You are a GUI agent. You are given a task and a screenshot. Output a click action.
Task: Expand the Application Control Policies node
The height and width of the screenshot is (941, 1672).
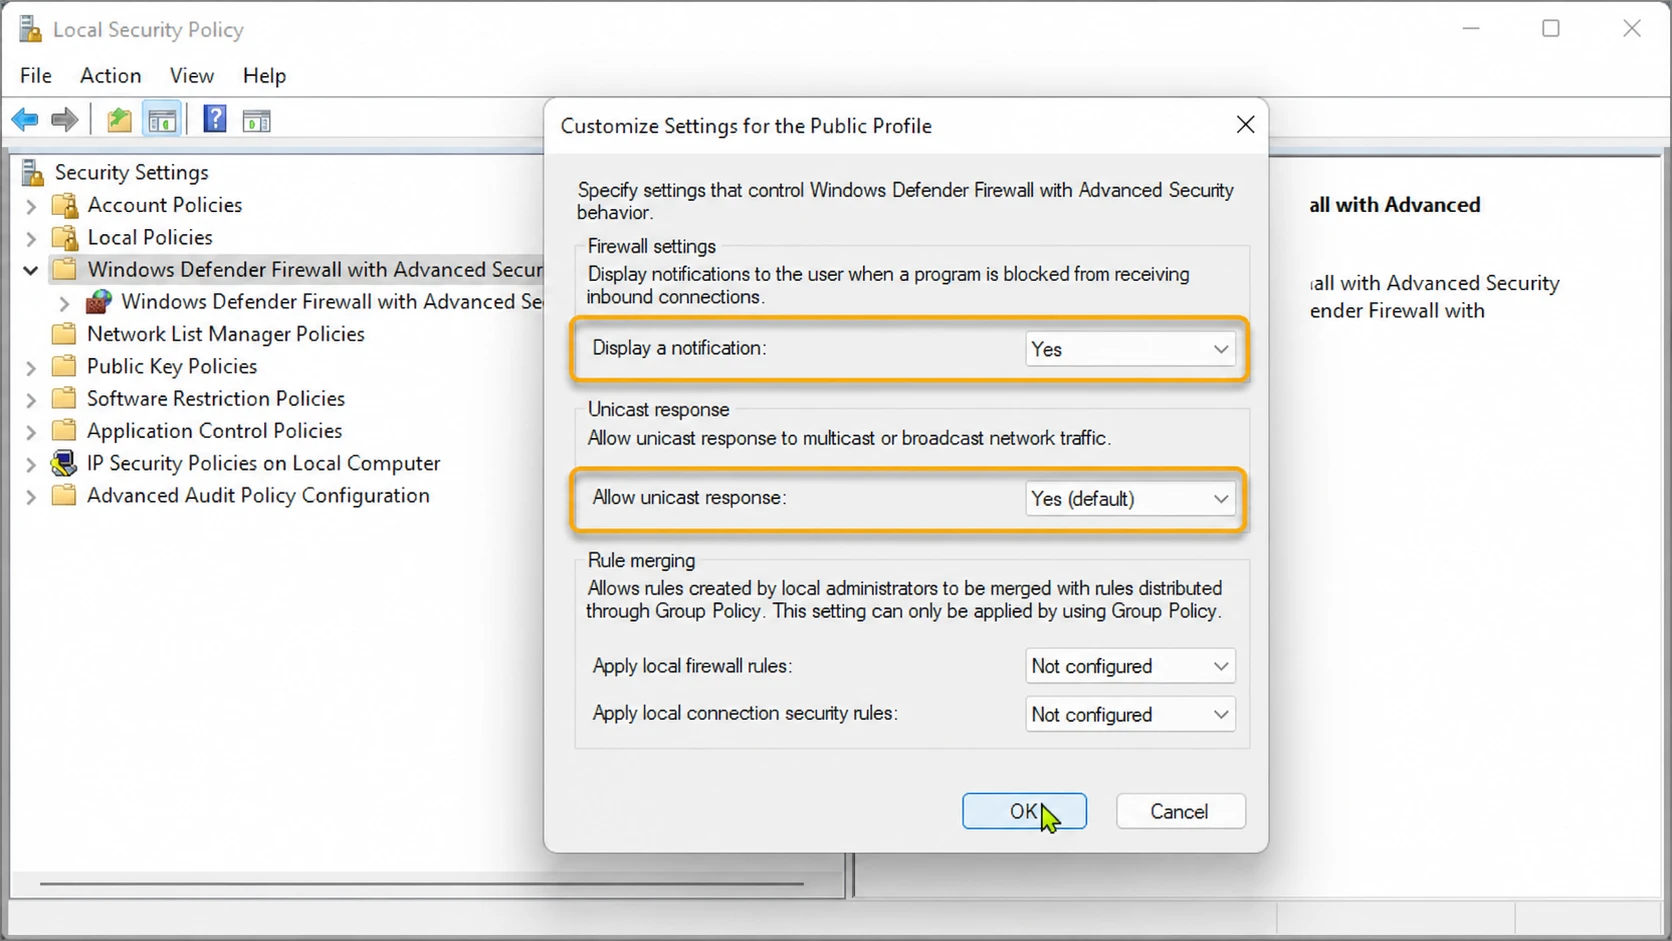31,431
